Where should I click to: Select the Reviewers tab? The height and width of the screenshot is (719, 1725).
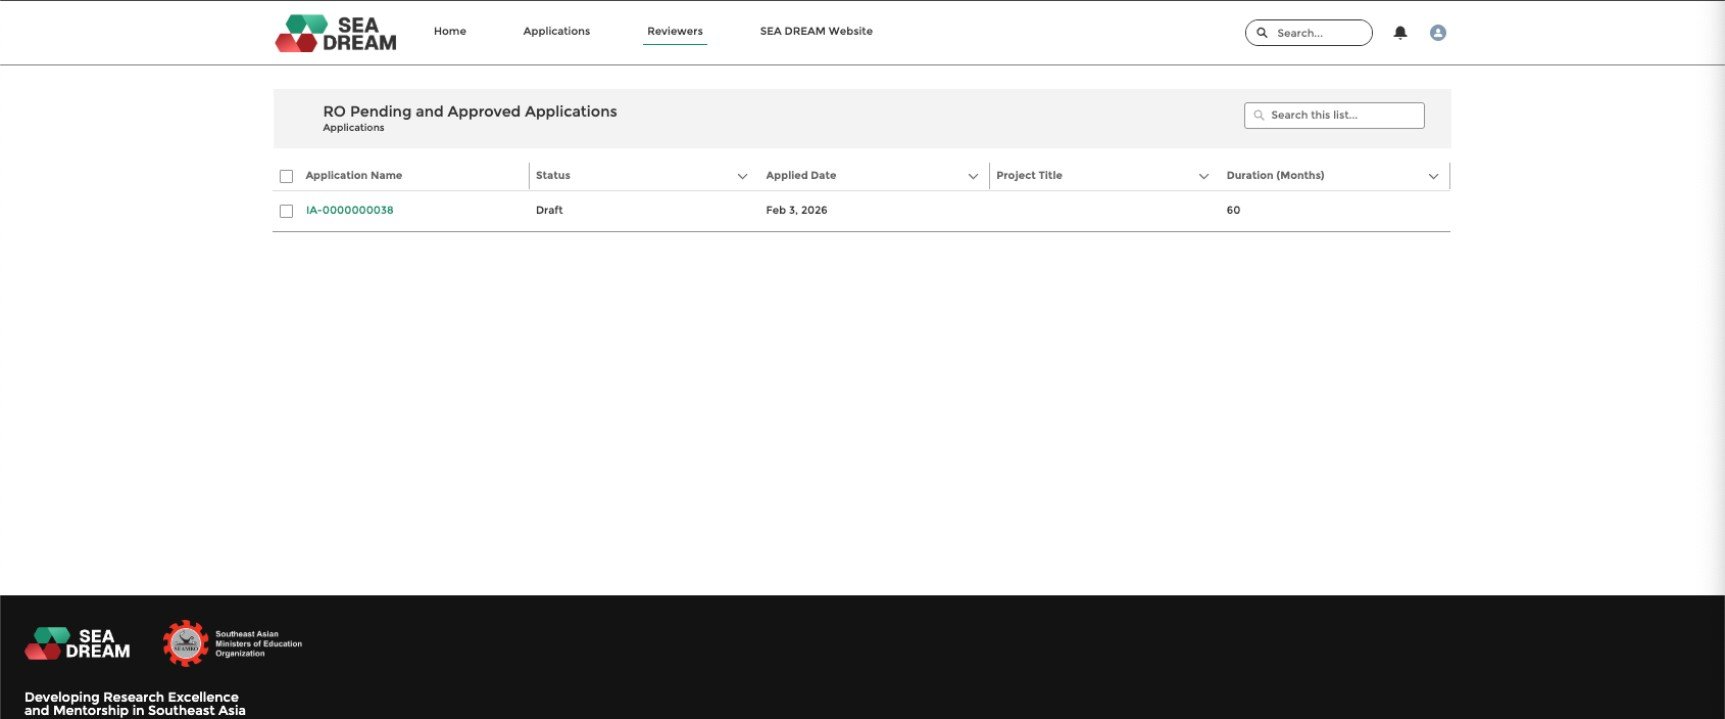[x=675, y=31]
